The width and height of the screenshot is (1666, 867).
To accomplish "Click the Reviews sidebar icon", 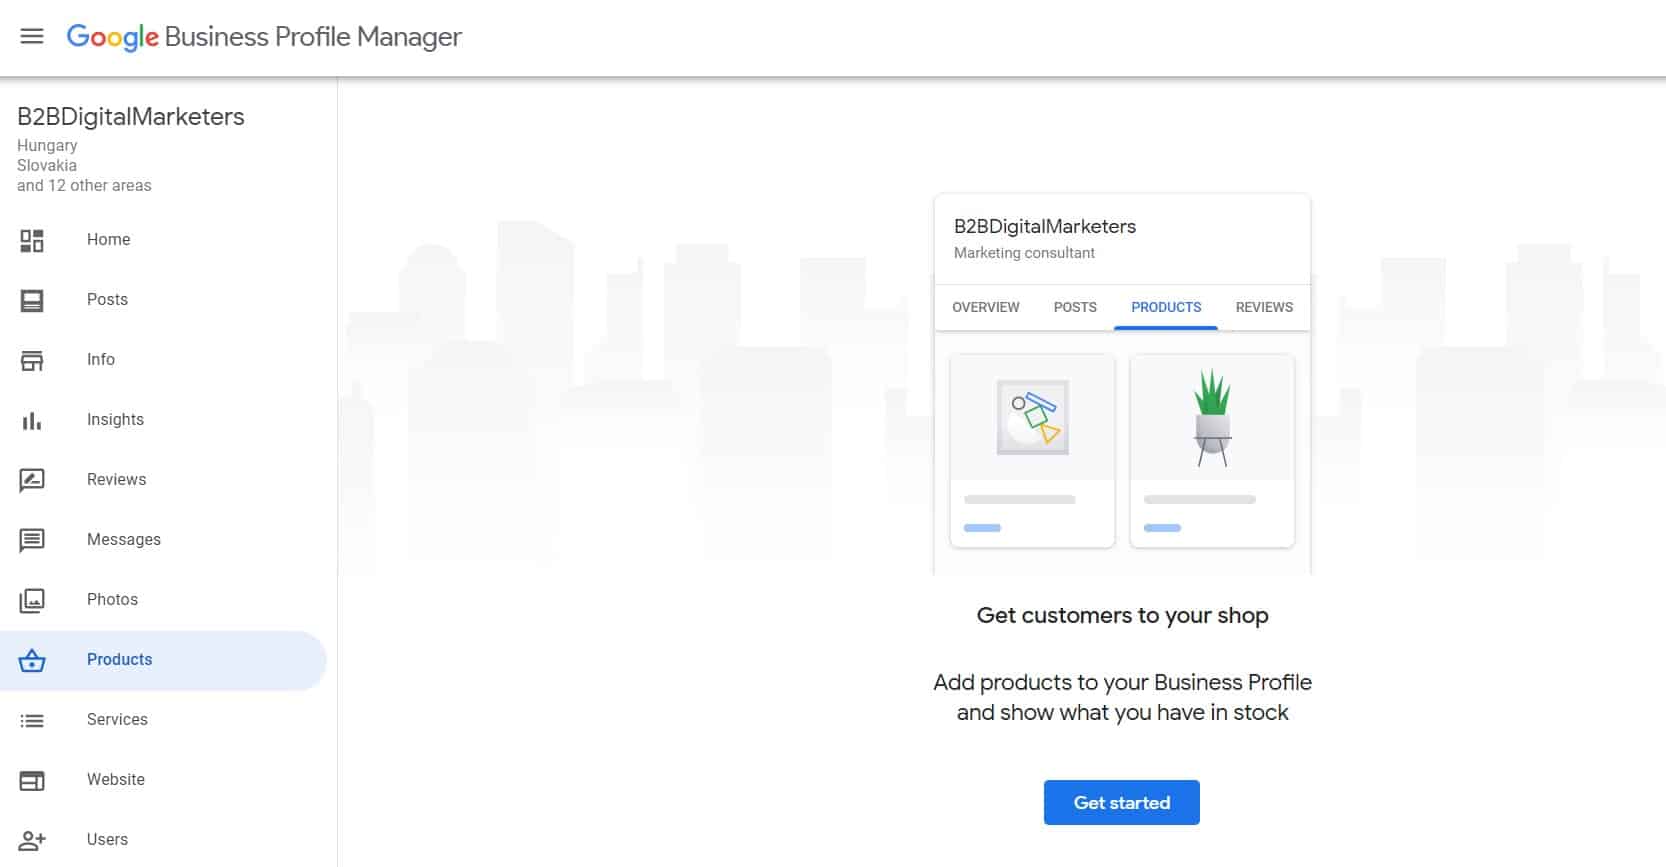I will [32, 480].
